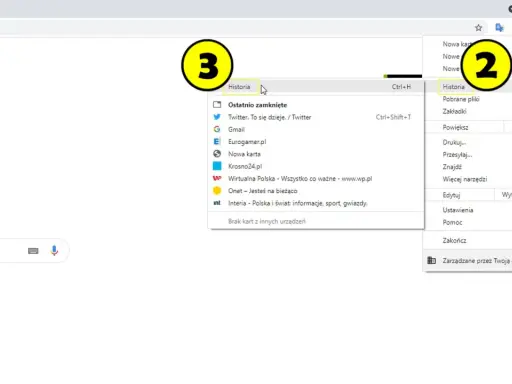Open Historia in the submenu
512x384 pixels.
(316, 87)
